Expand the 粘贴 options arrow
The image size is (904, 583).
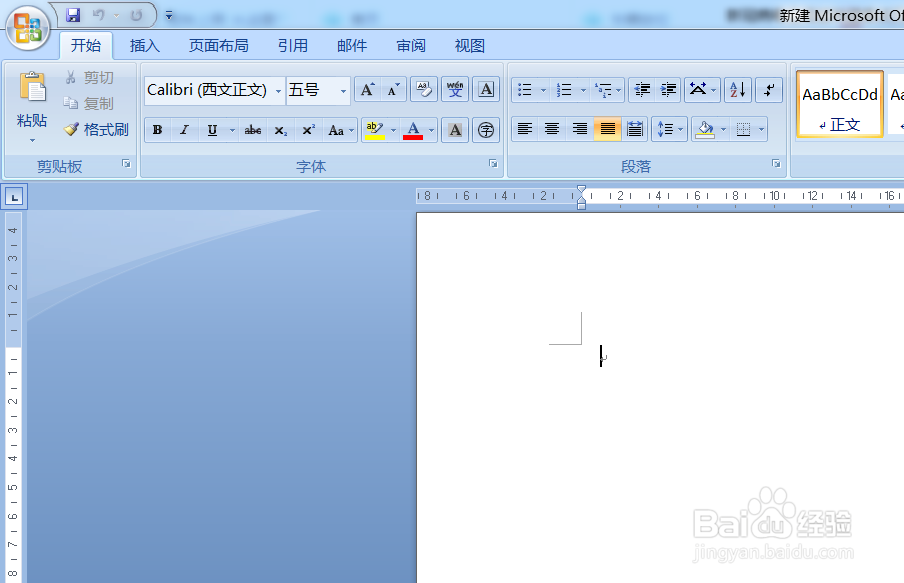click(x=32, y=140)
